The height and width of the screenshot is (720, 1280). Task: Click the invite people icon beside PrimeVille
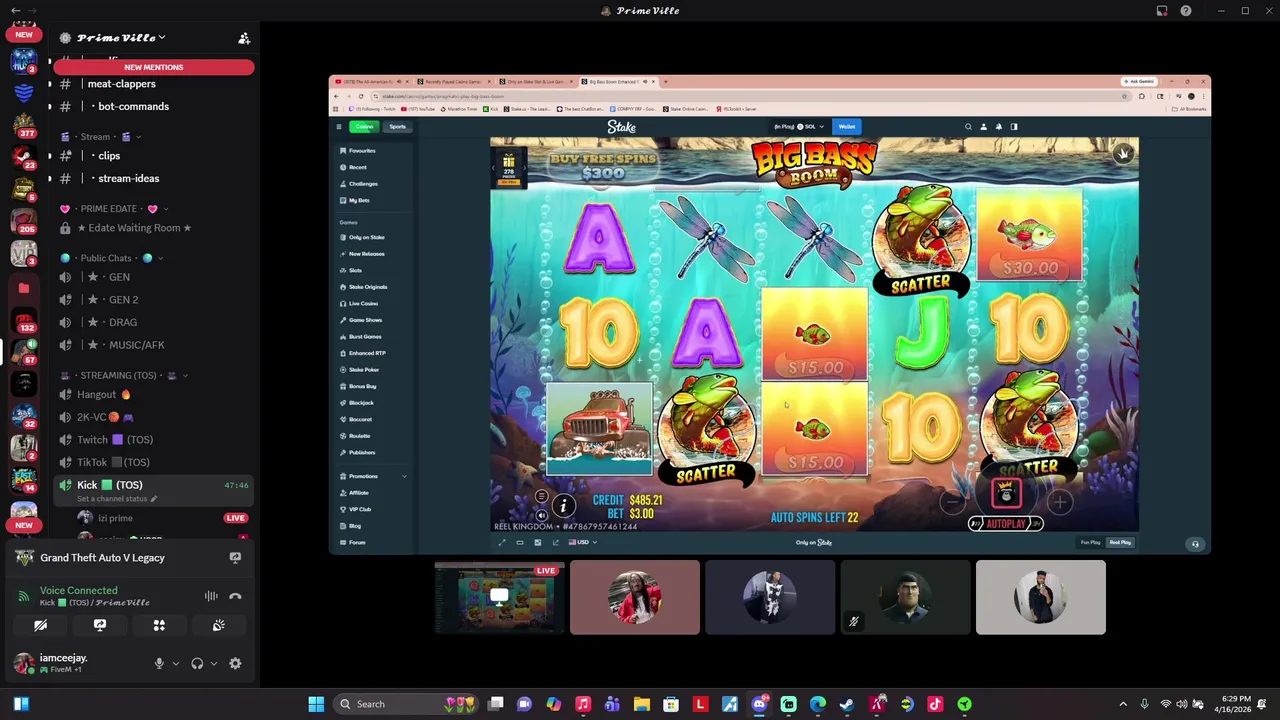coord(243,38)
